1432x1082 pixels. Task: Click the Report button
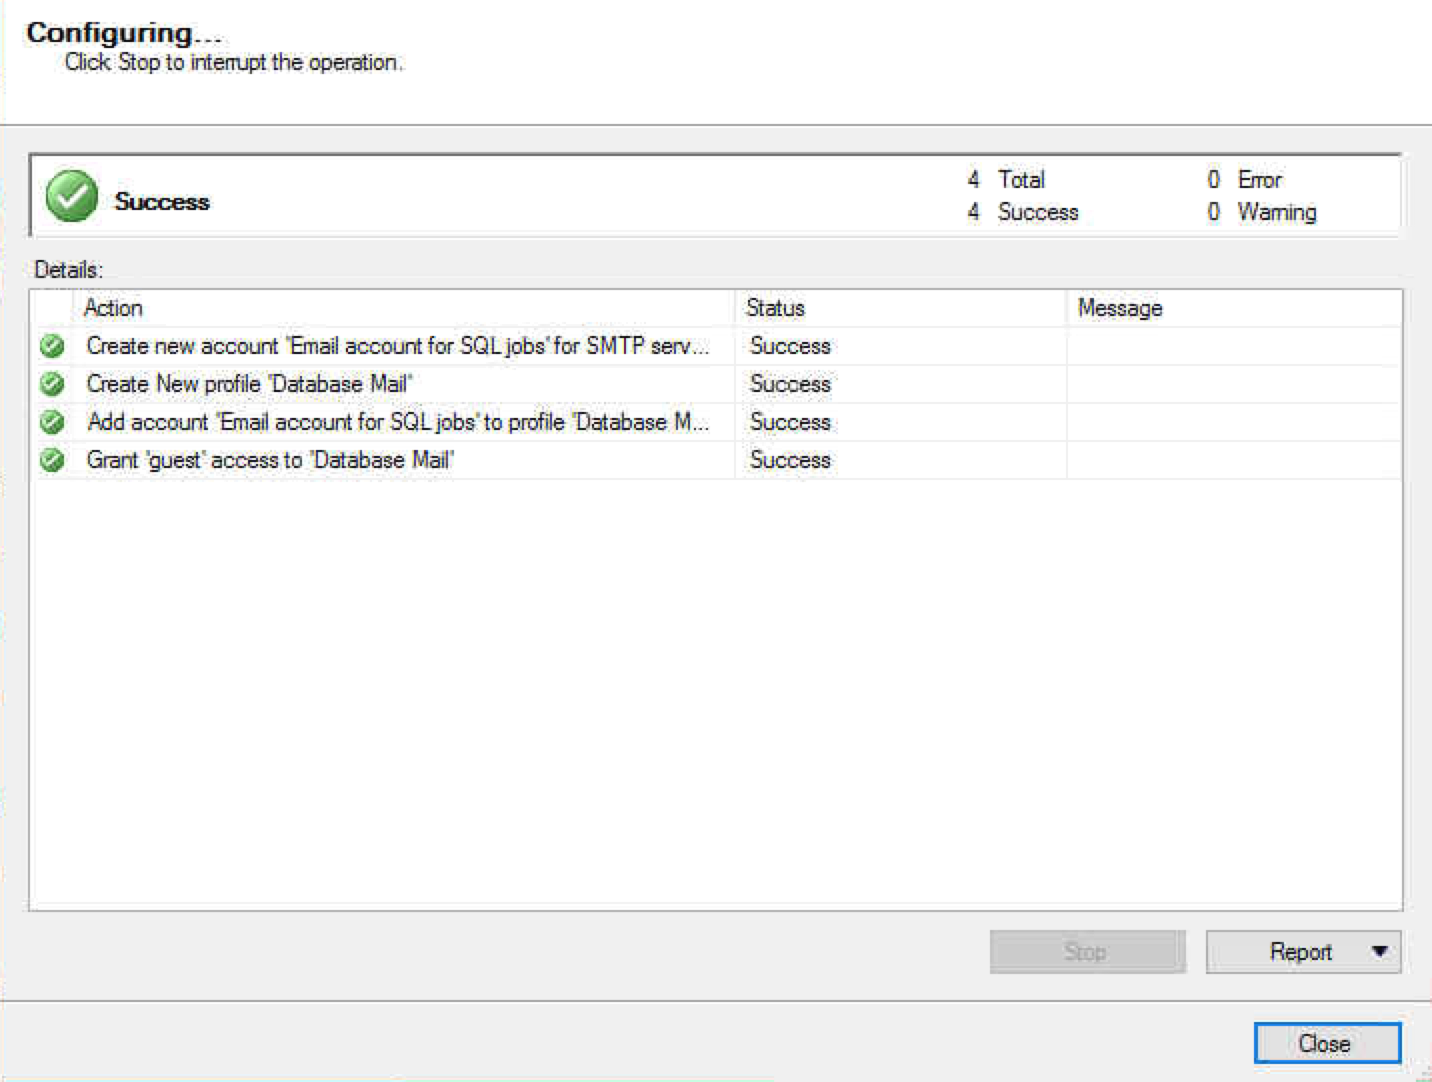tap(1301, 951)
